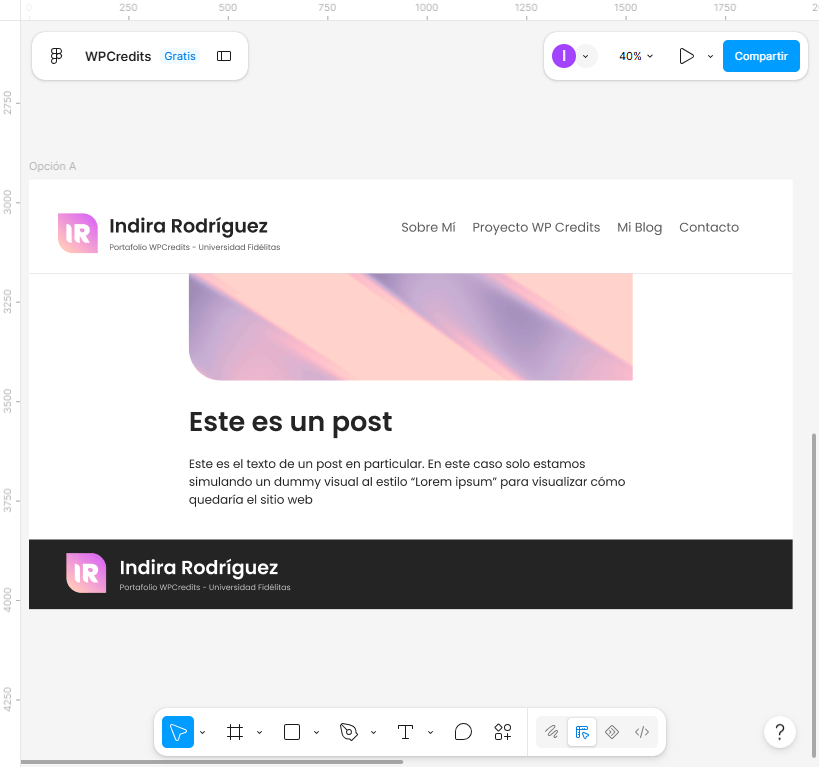Switch to Dev Mode code icon
The height and width of the screenshot is (767, 819).
(x=642, y=731)
